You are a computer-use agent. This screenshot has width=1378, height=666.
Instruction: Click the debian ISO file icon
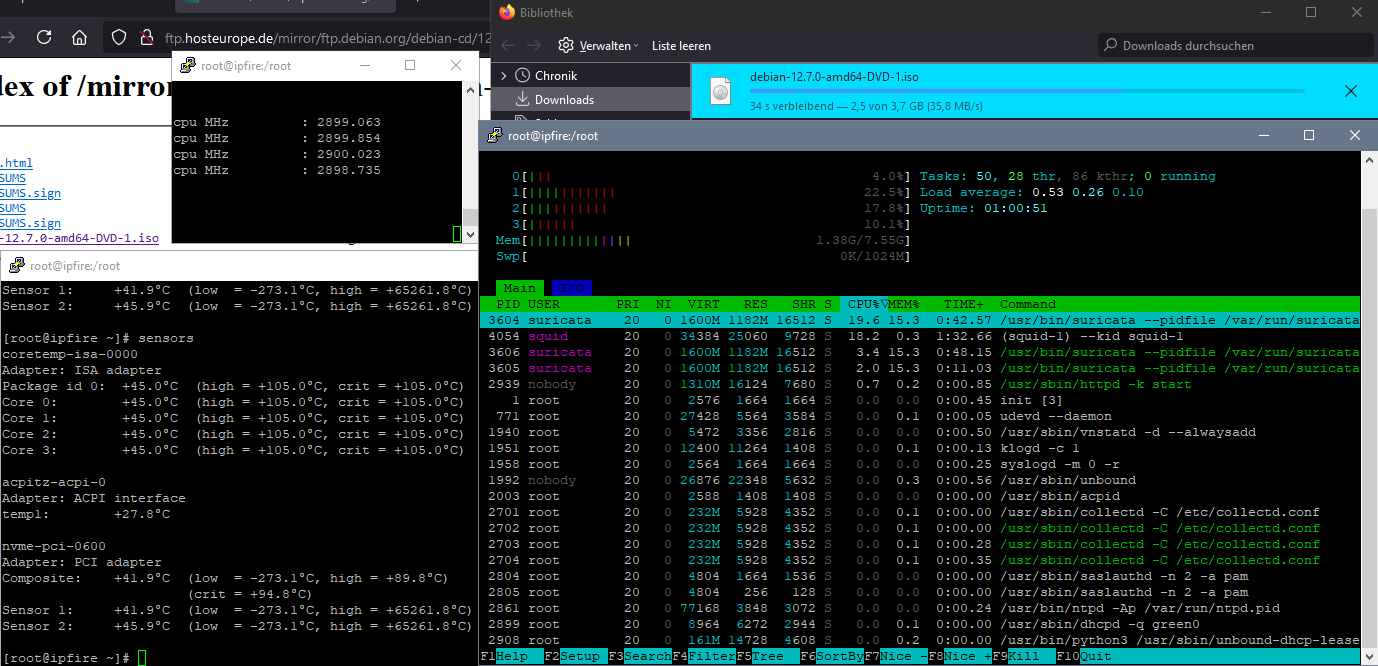pos(721,91)
